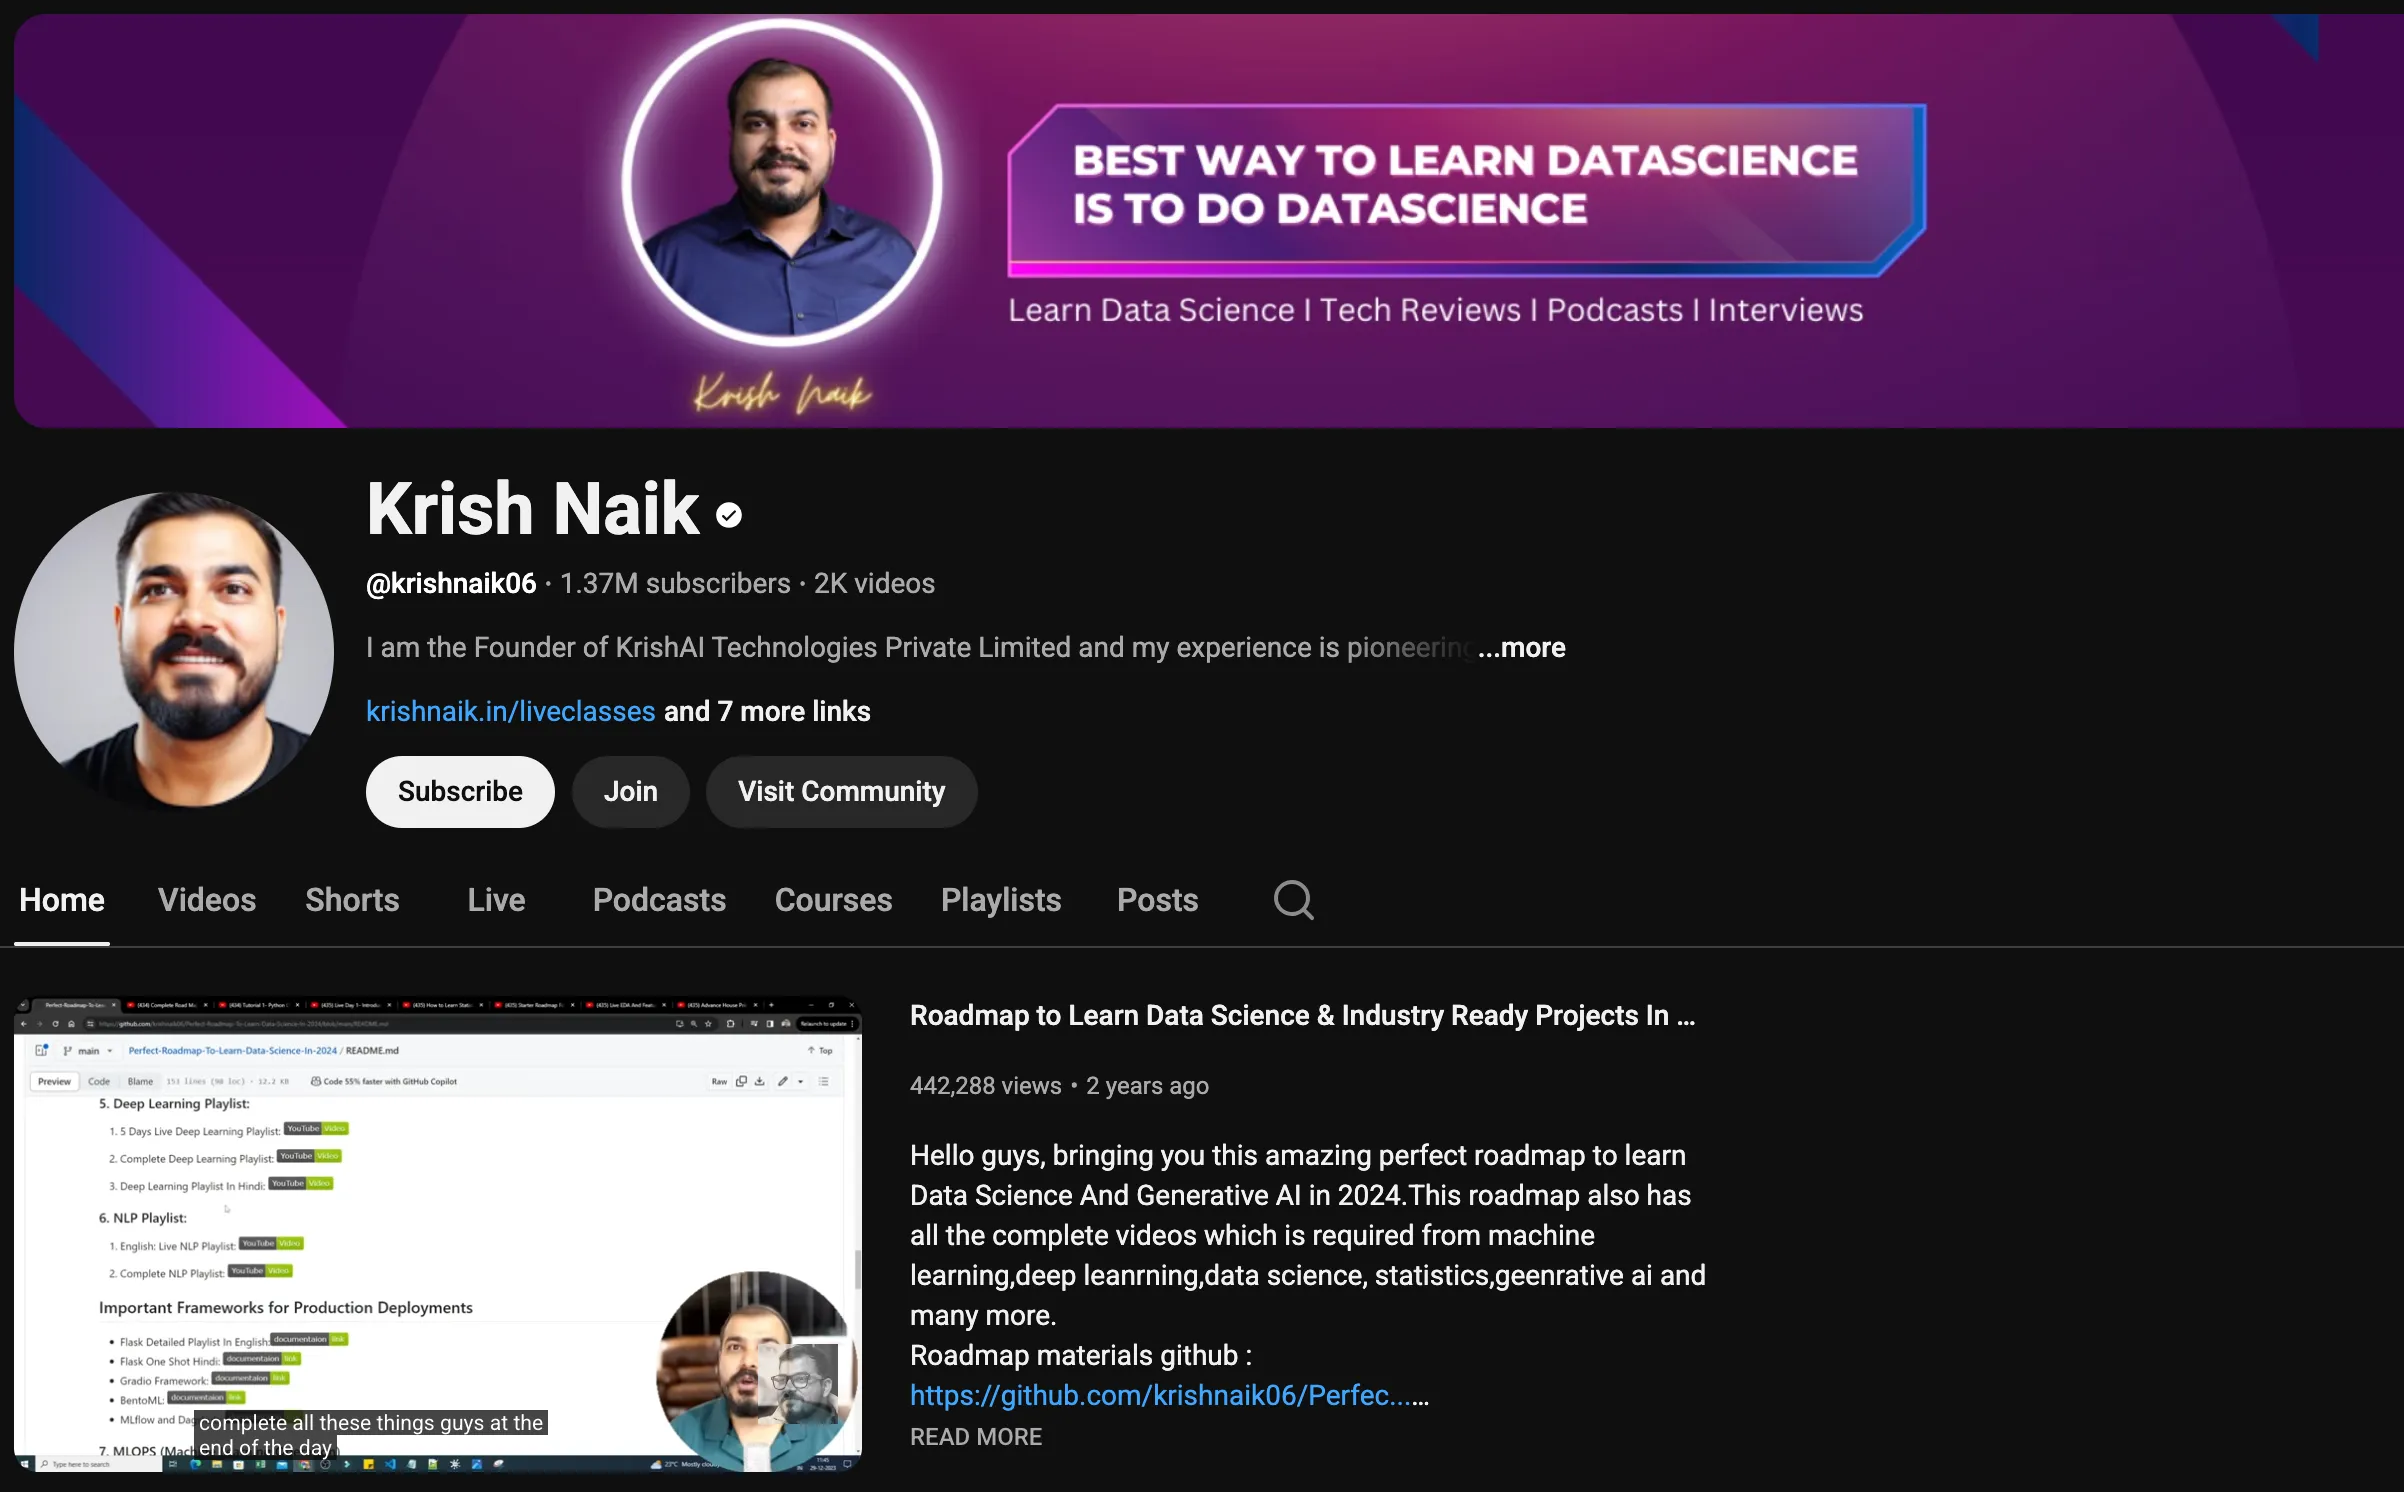Open the Posts tab

tap(1157, 899)
